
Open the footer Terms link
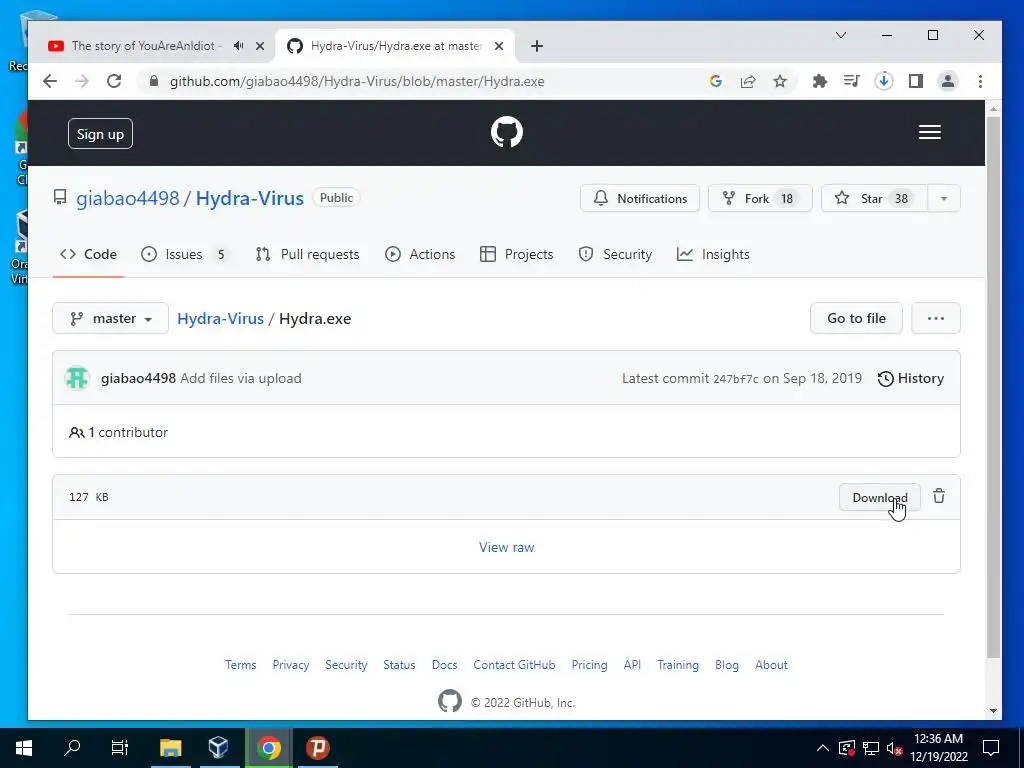240,665
